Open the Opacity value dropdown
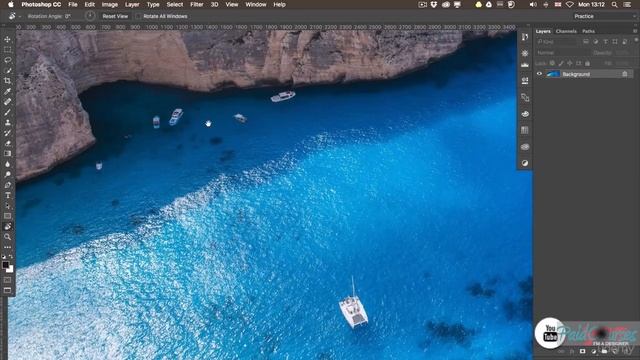Viewport: 640px width, 360px height. click(623, 53)
